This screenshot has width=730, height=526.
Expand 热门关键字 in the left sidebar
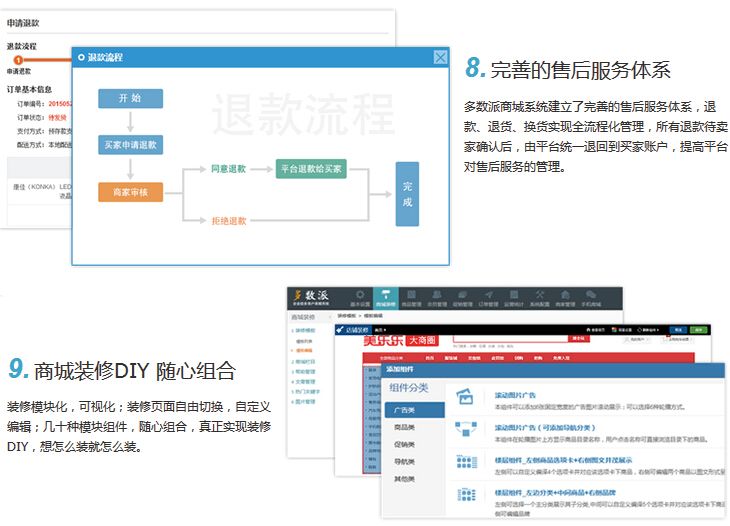coord(305,391)
